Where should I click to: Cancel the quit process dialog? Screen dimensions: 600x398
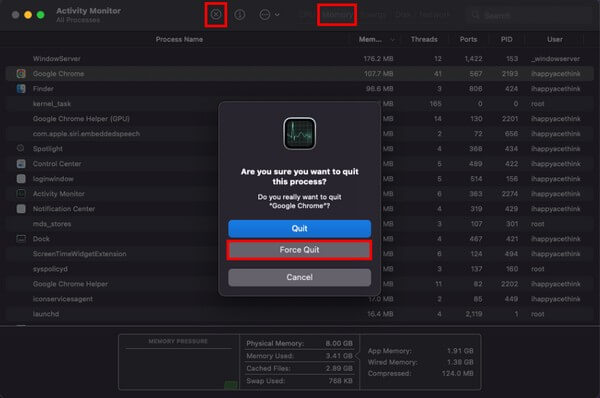(x=299, y=277)
